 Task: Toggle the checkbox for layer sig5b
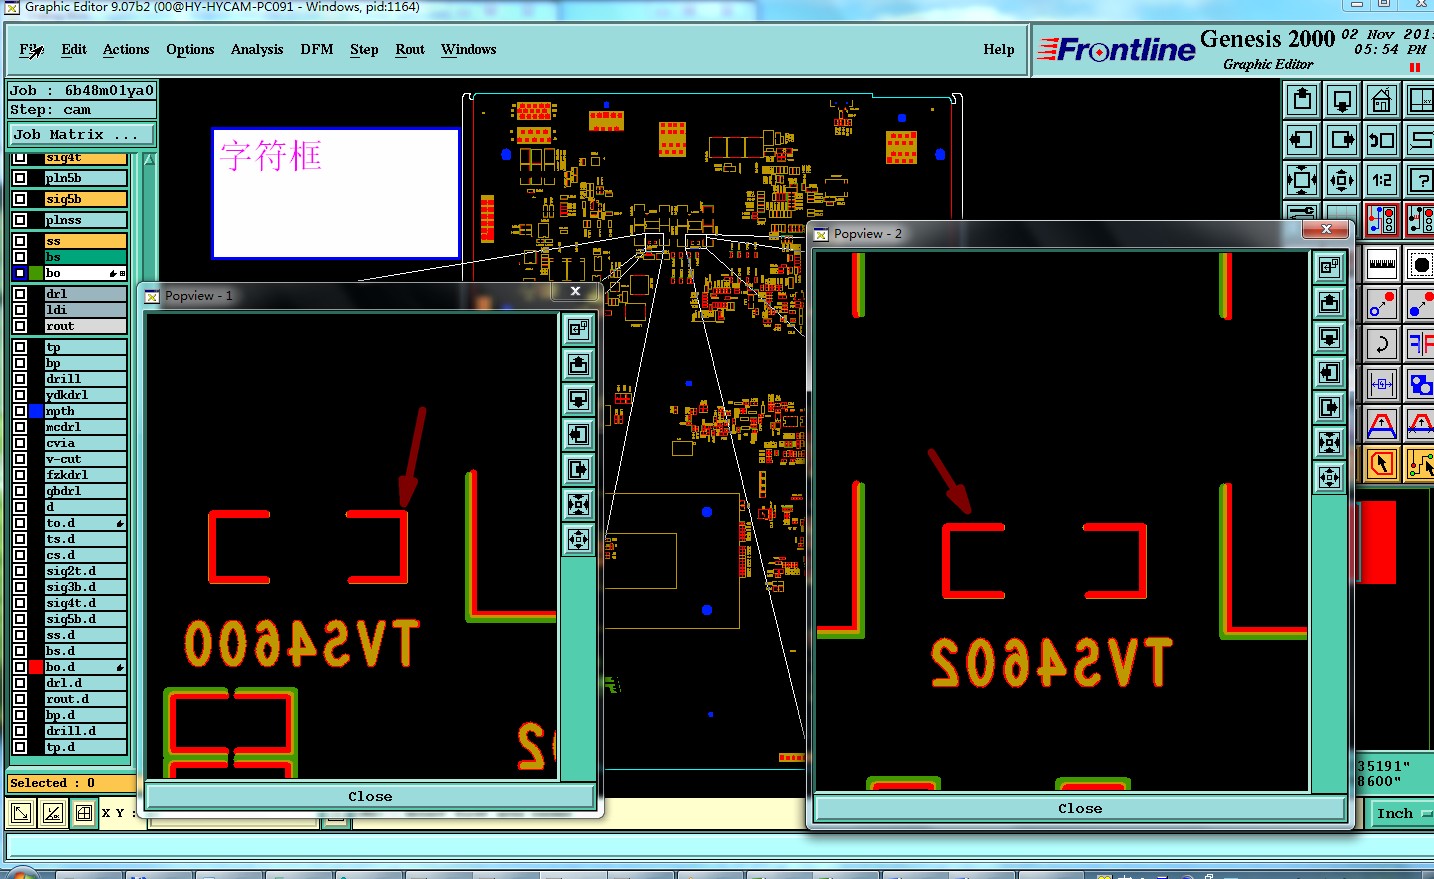[x=20, y=199]
